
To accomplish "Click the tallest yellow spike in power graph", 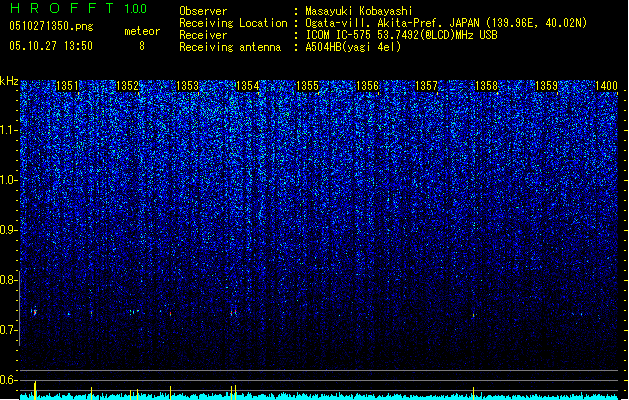I will [35, 390].
